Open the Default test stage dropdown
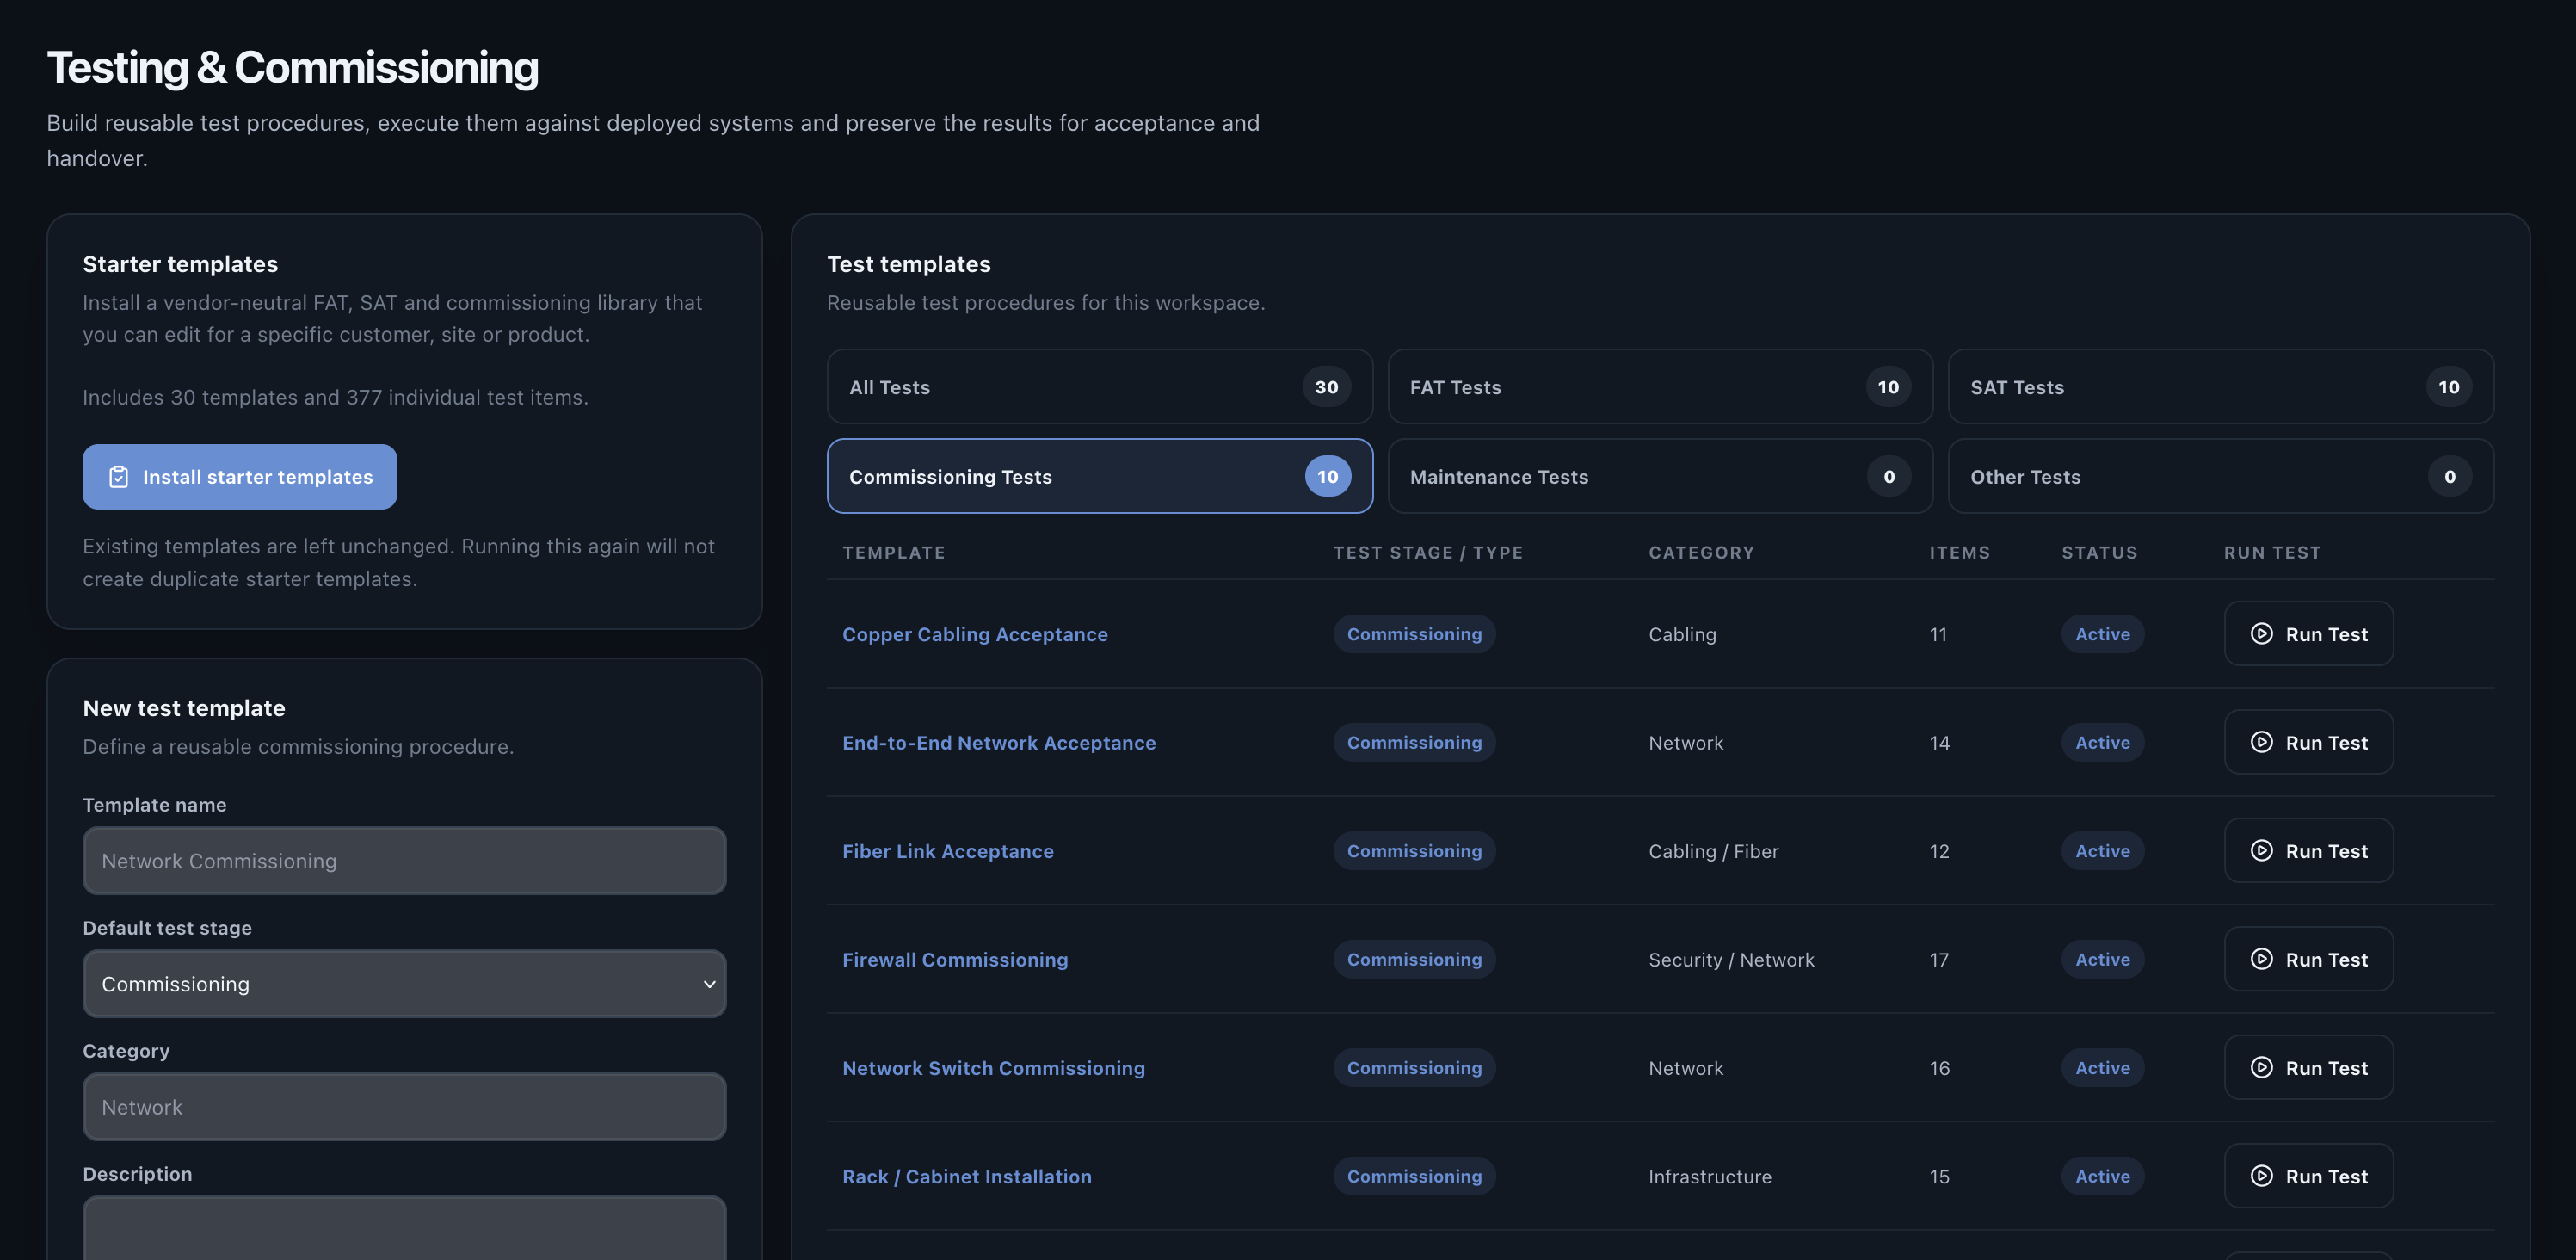Image resolution: width=2576 pixels, height=1260 pixels. point(404,984)
